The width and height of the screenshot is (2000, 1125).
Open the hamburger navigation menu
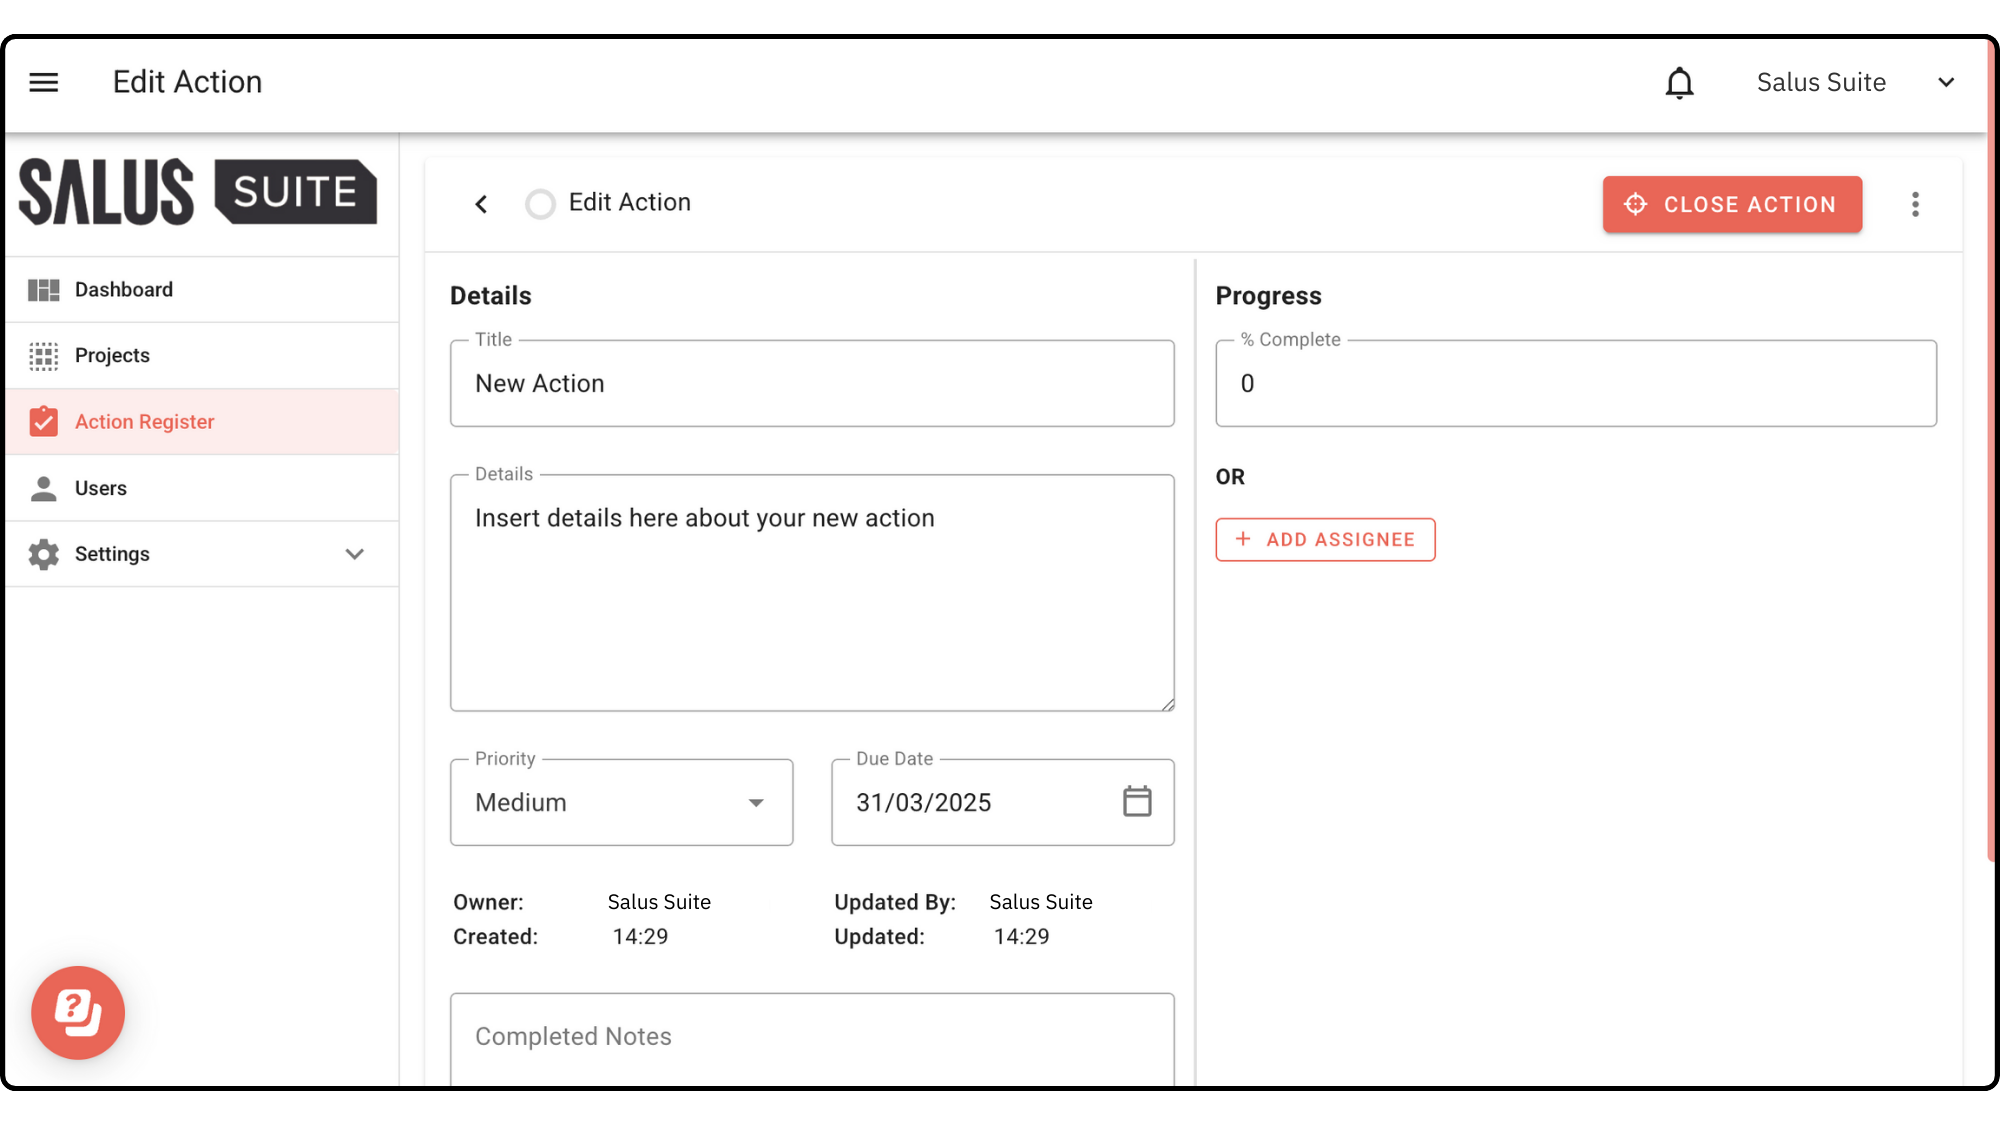[x=44, y=82]
